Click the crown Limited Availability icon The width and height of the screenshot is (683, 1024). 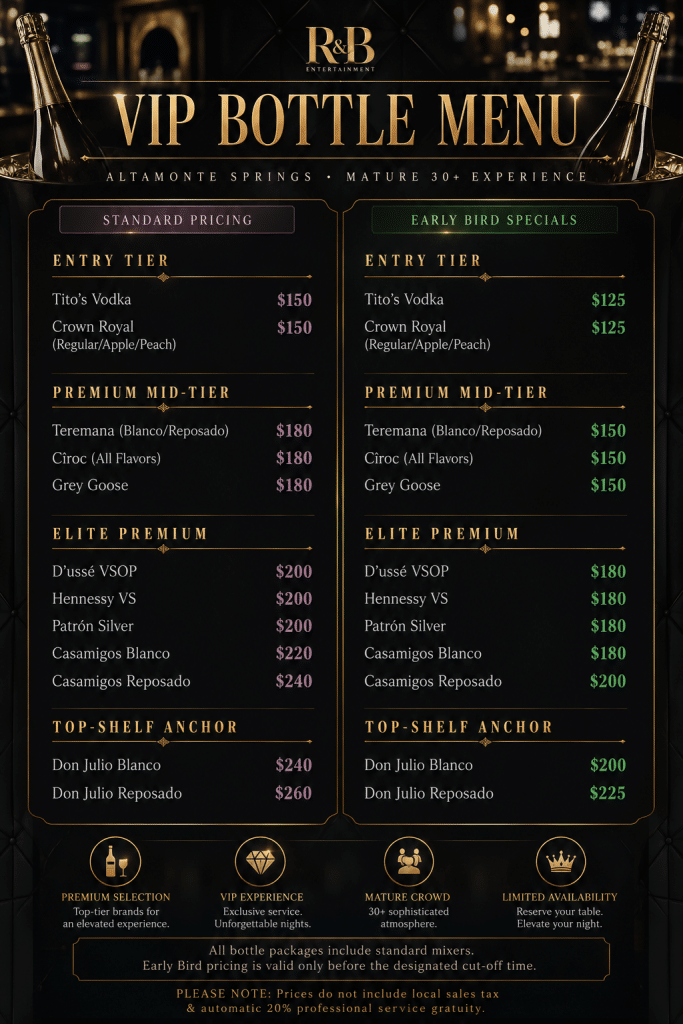tap(560, 862)
